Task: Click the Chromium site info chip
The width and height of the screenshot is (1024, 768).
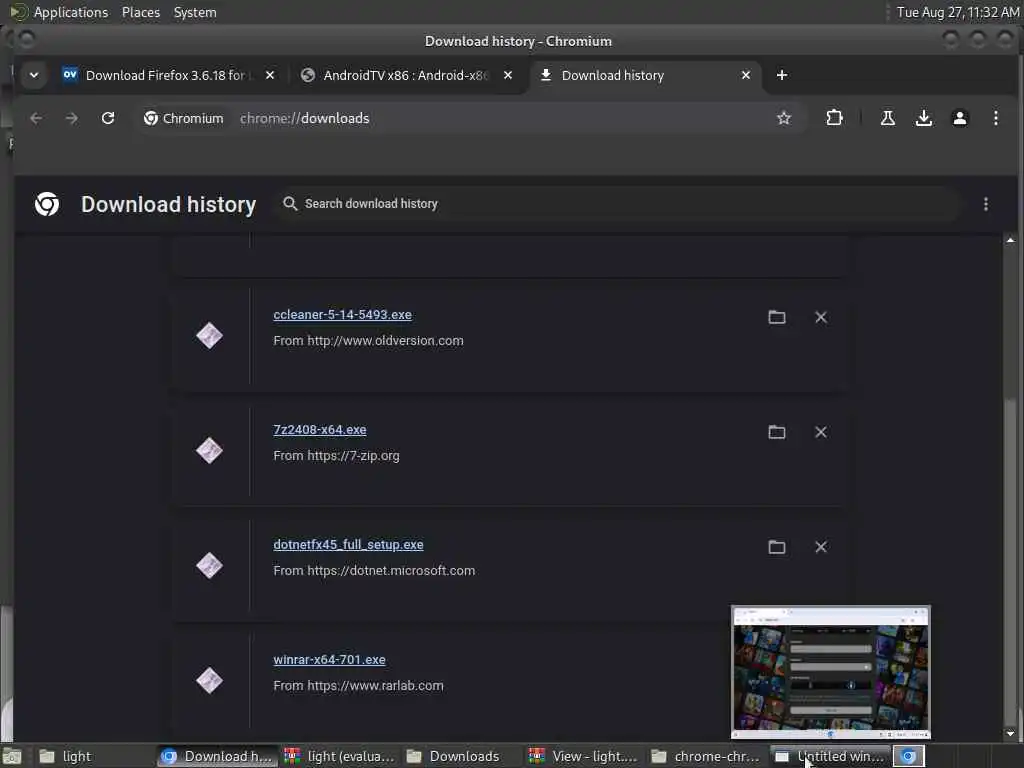Action: pyautogui.click(x=184, y=118)
